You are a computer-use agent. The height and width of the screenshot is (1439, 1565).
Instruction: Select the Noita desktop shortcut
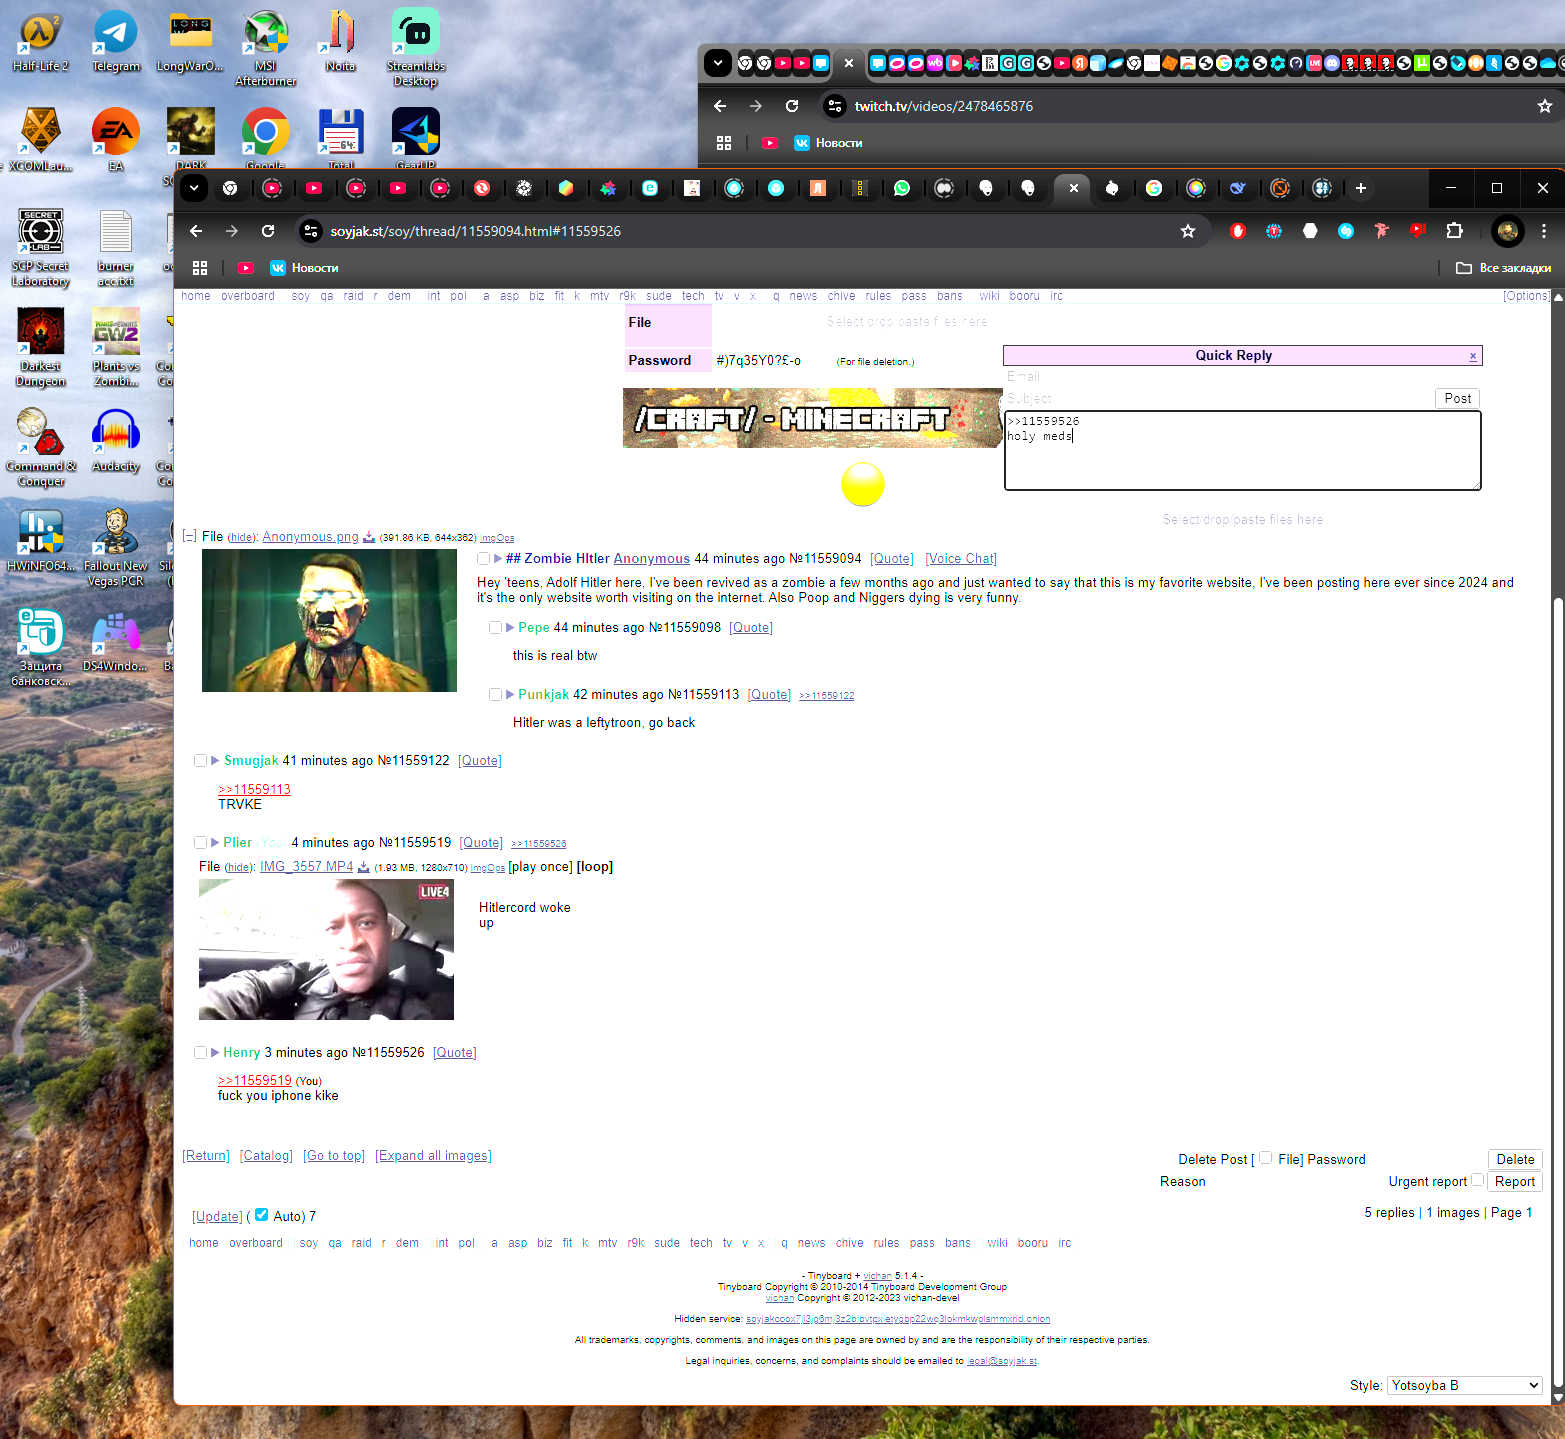340,41
